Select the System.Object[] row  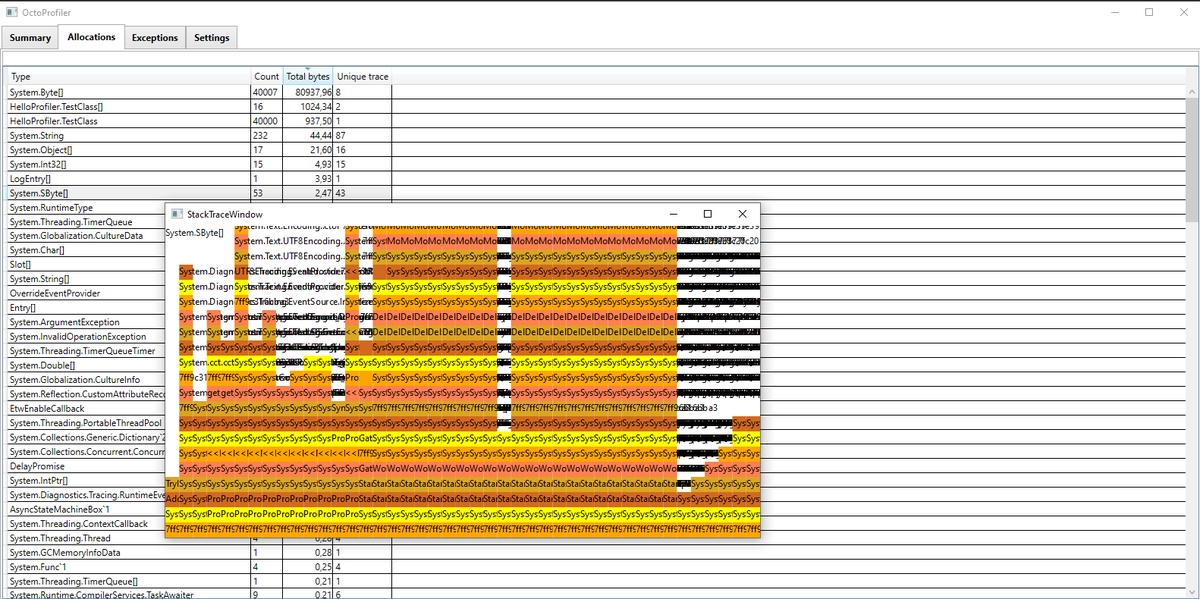595,149
